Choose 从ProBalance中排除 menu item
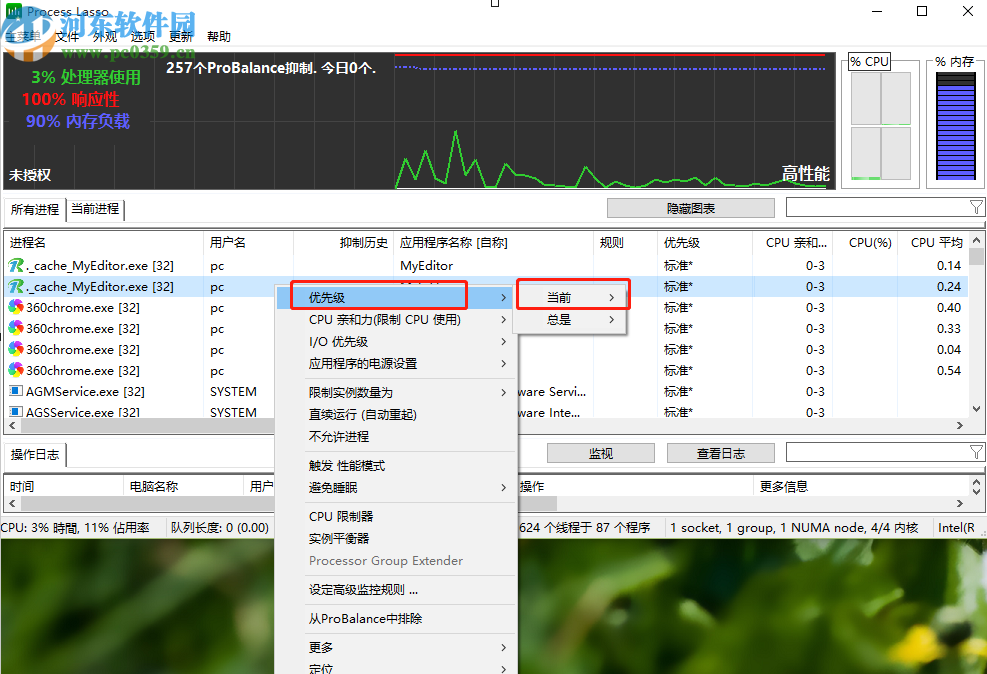This screenshot has width=987, height=674. 397,618
